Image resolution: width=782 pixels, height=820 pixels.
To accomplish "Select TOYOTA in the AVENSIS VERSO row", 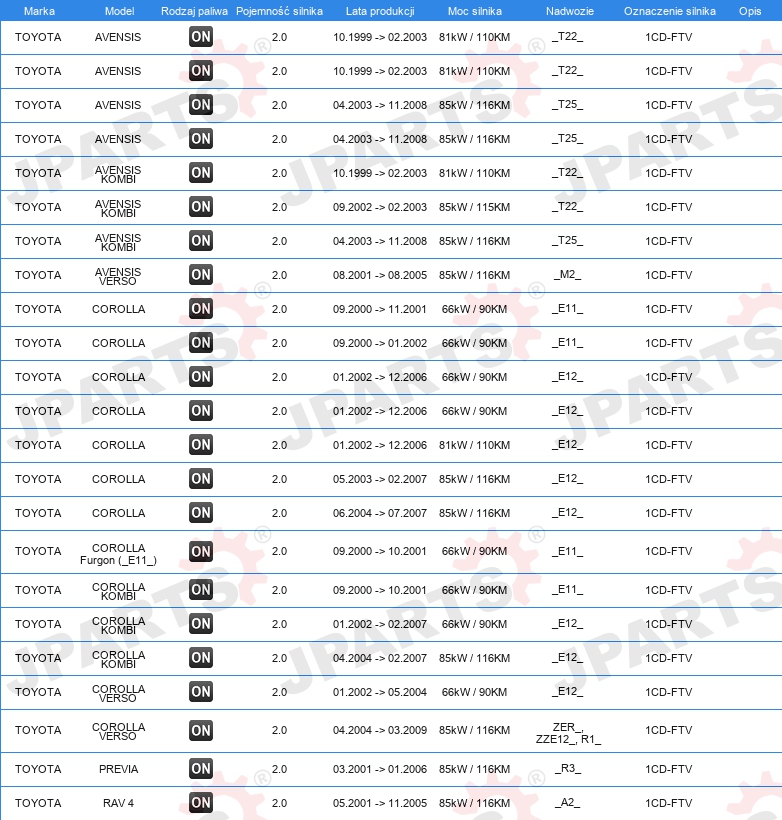I will pos(38,275).
